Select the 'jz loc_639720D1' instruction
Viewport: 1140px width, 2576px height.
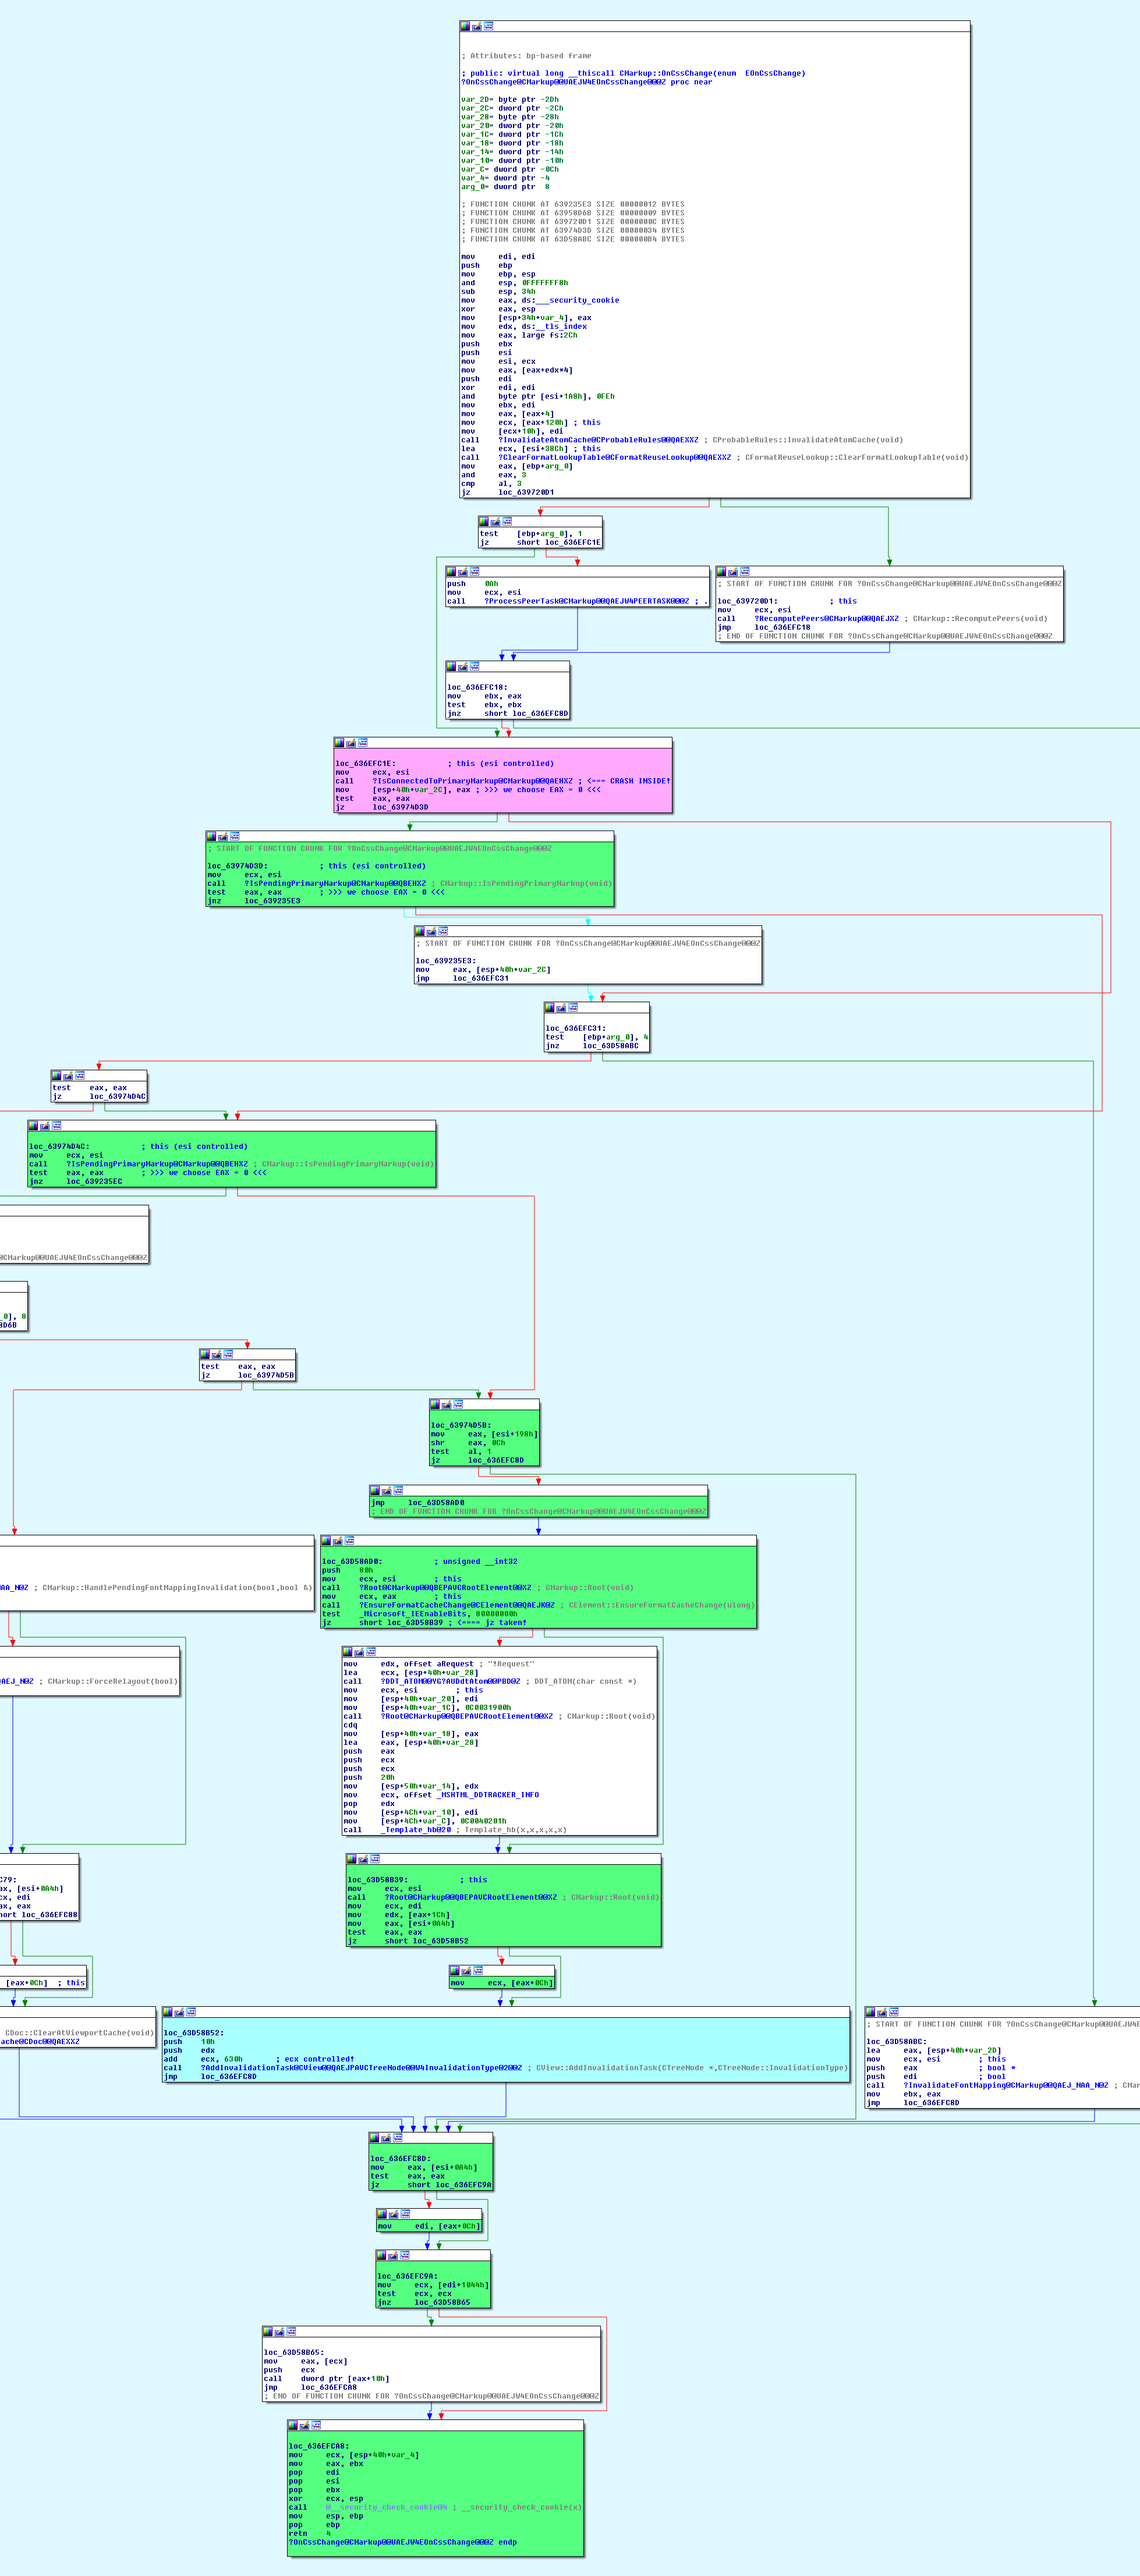tap(508, 492)
